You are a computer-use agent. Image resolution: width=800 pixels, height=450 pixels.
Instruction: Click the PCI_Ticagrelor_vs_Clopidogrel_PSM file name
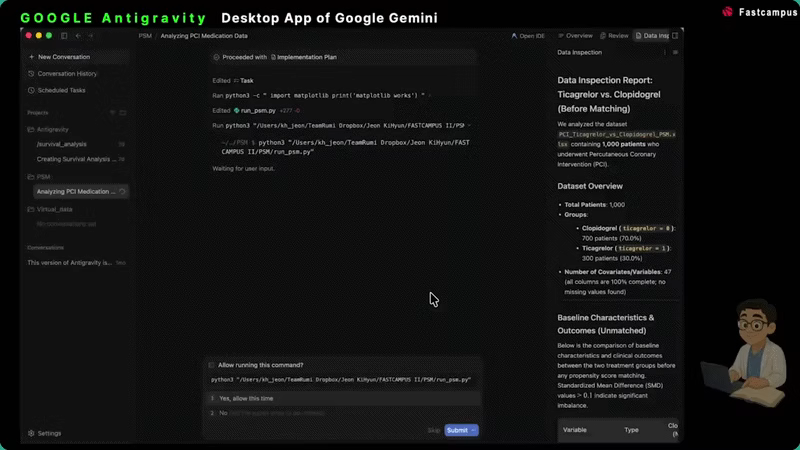tap(616, 139)
